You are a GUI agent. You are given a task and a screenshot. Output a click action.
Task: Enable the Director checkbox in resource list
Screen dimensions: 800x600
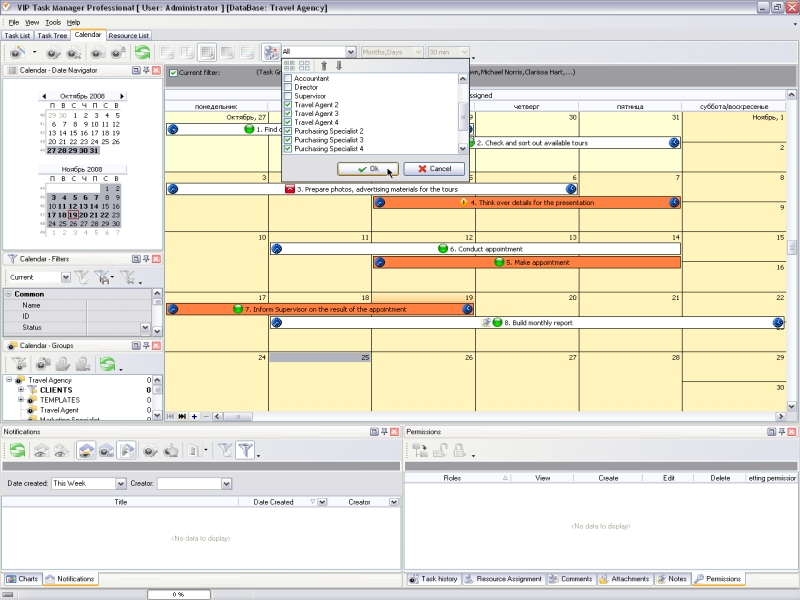(x=289, y=87)
